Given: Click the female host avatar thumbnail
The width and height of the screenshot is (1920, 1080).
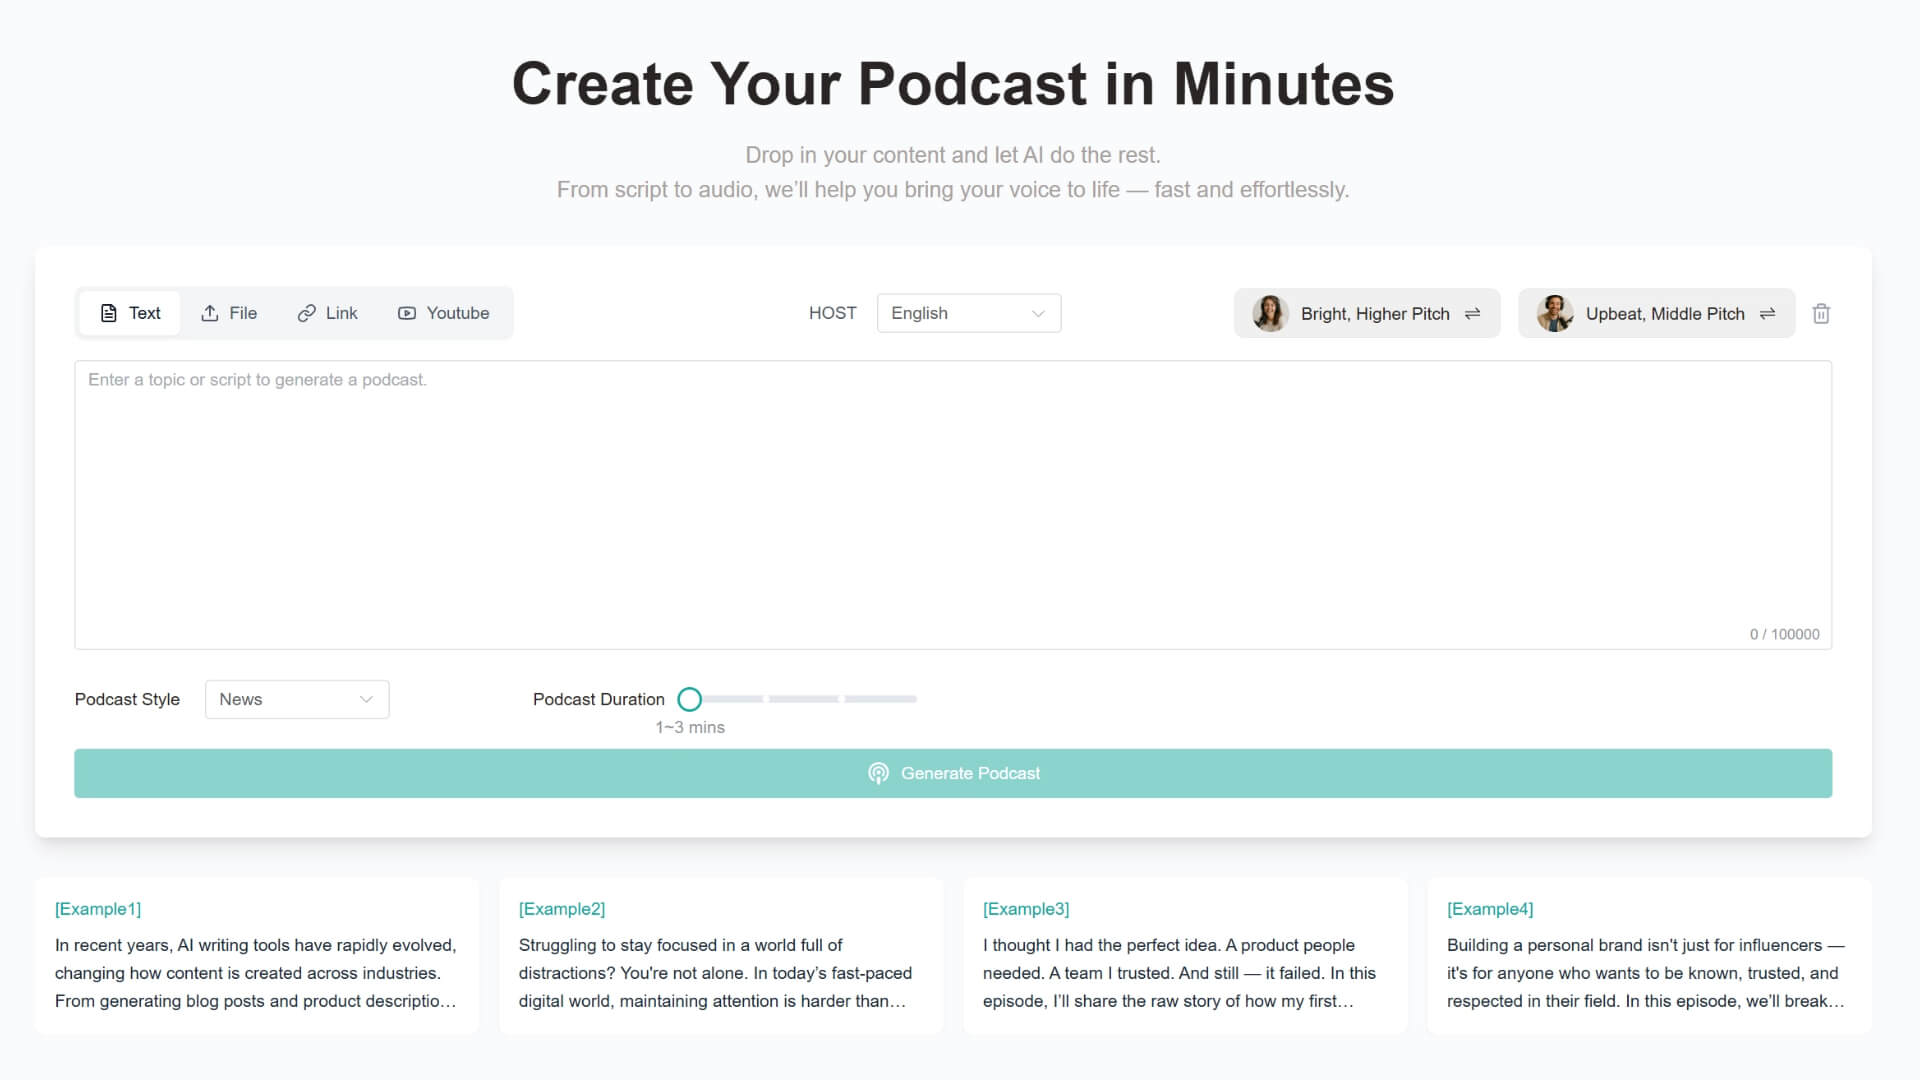Looking at the screenshot, I should coord(1270,314).
